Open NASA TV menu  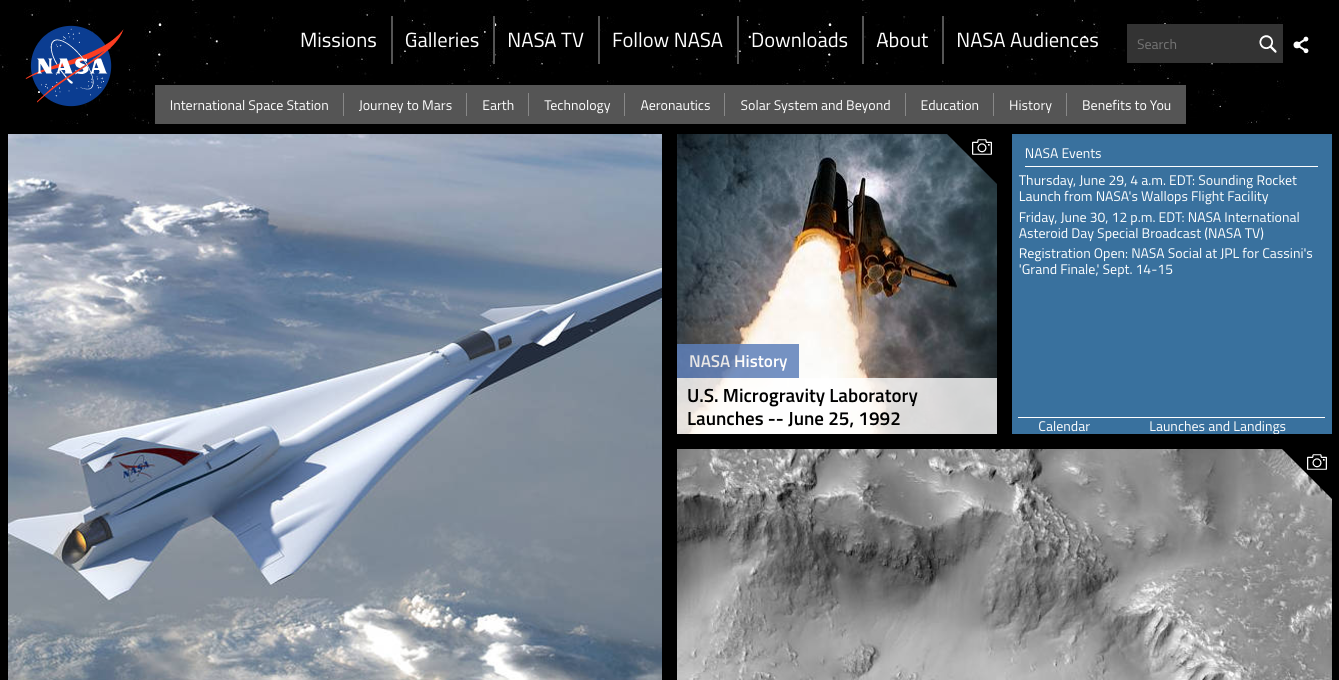545,40
